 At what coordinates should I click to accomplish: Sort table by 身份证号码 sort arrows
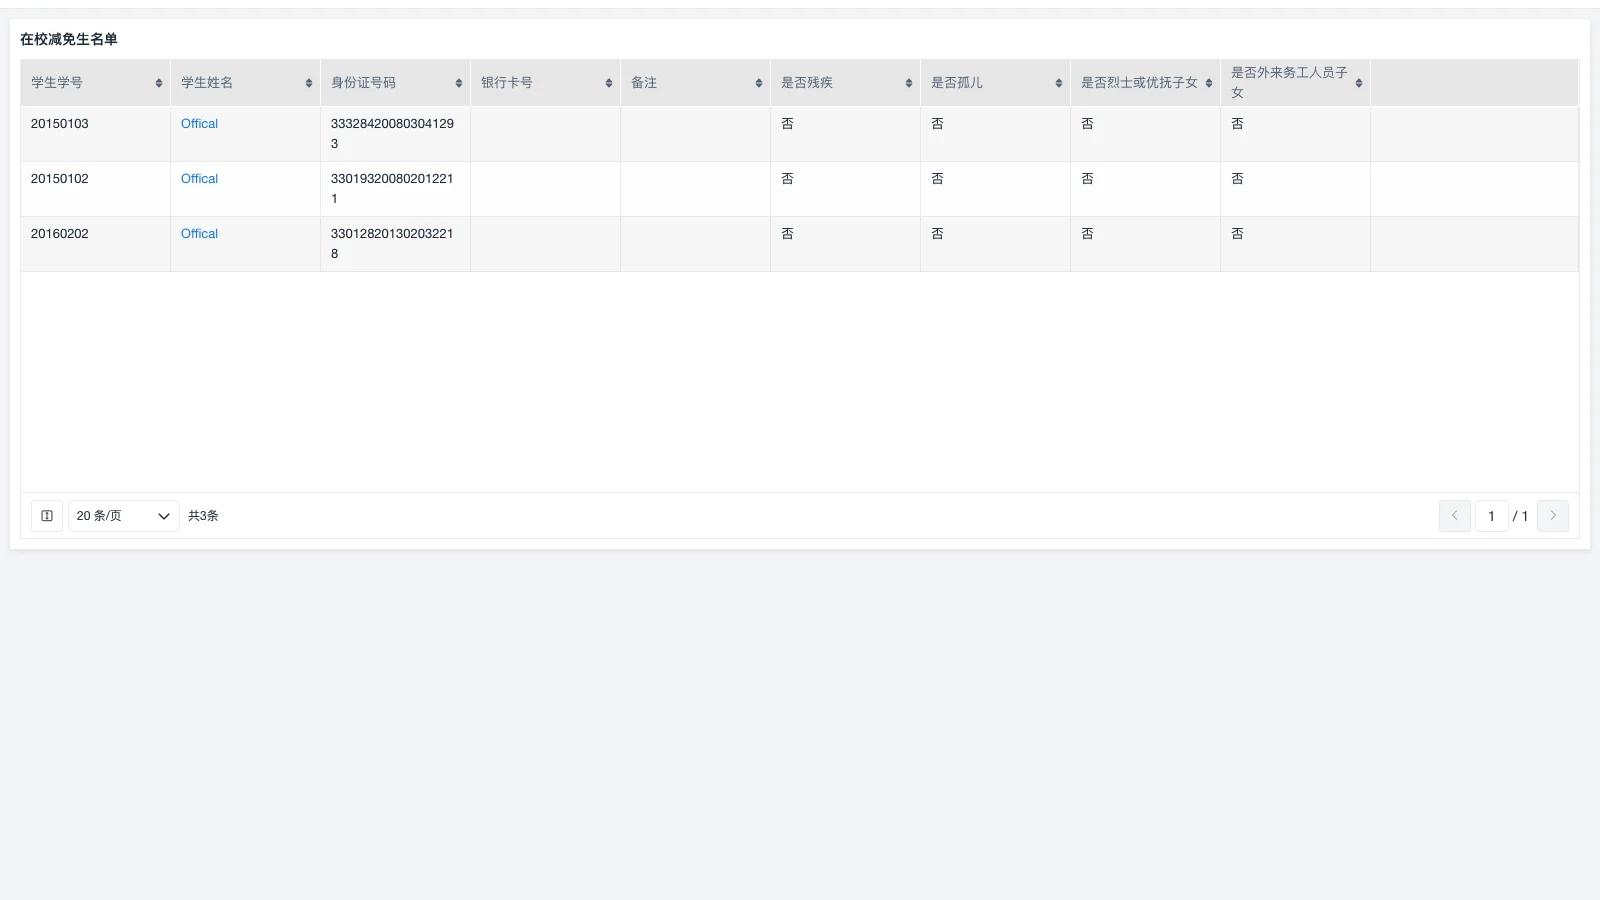459,83
